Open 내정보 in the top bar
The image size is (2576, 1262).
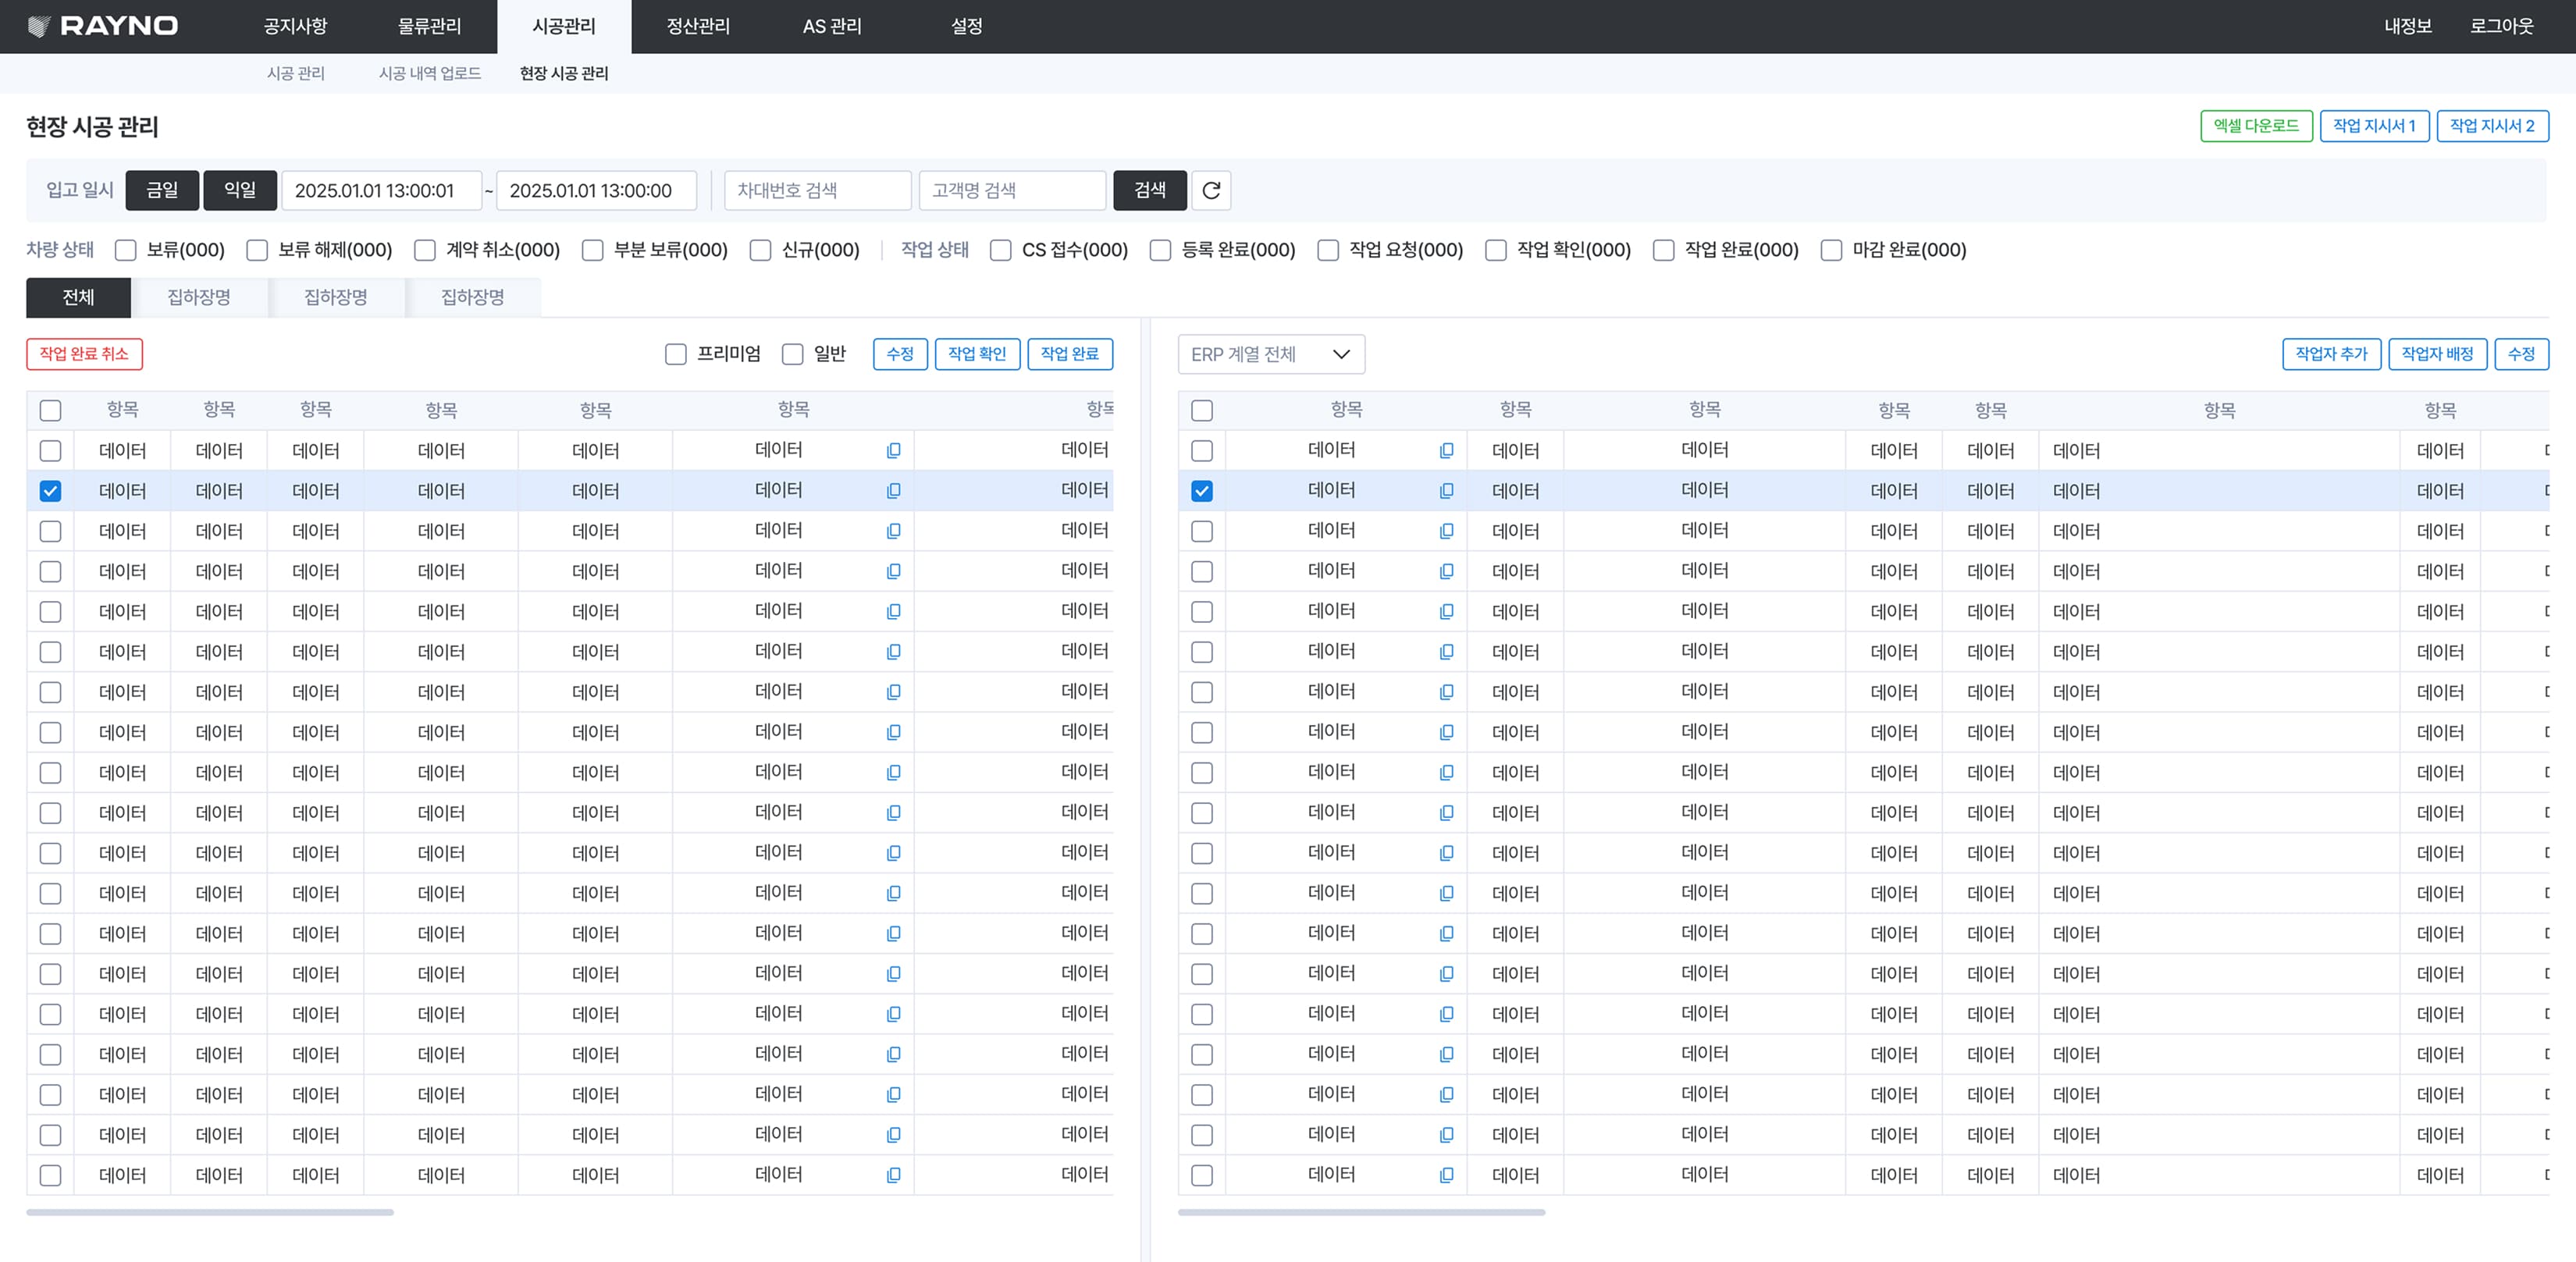2407,27
